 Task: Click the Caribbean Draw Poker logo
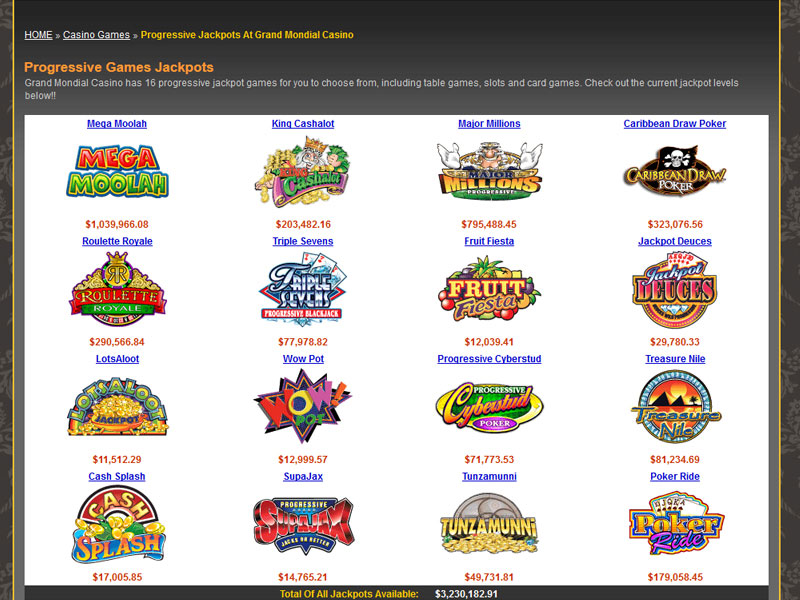click(675, 171)
